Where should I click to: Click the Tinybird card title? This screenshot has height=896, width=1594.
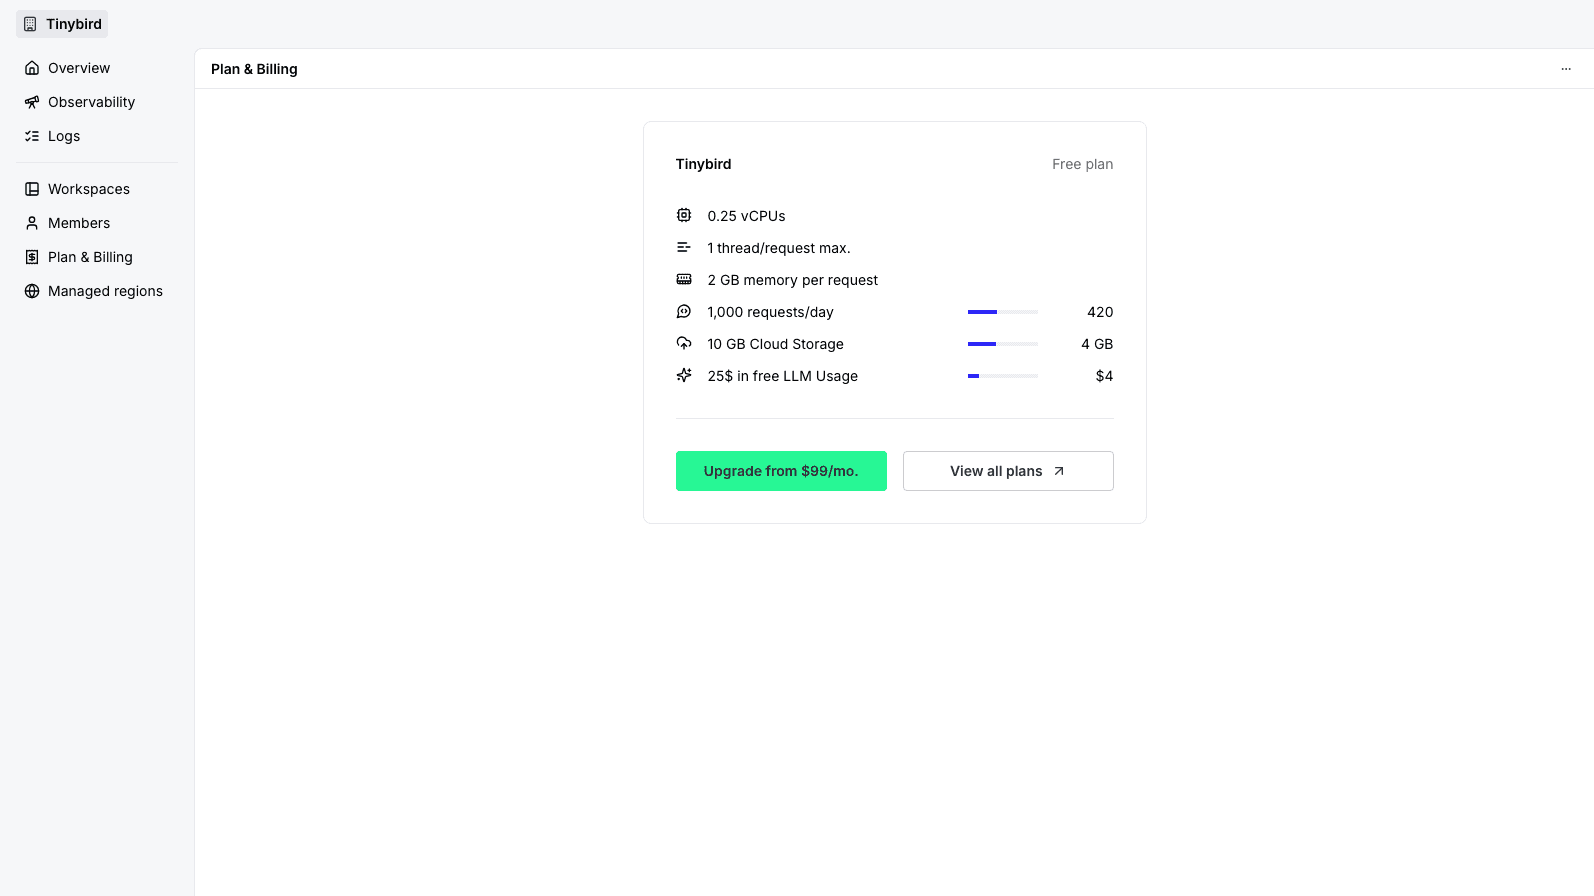coord(703,164)
